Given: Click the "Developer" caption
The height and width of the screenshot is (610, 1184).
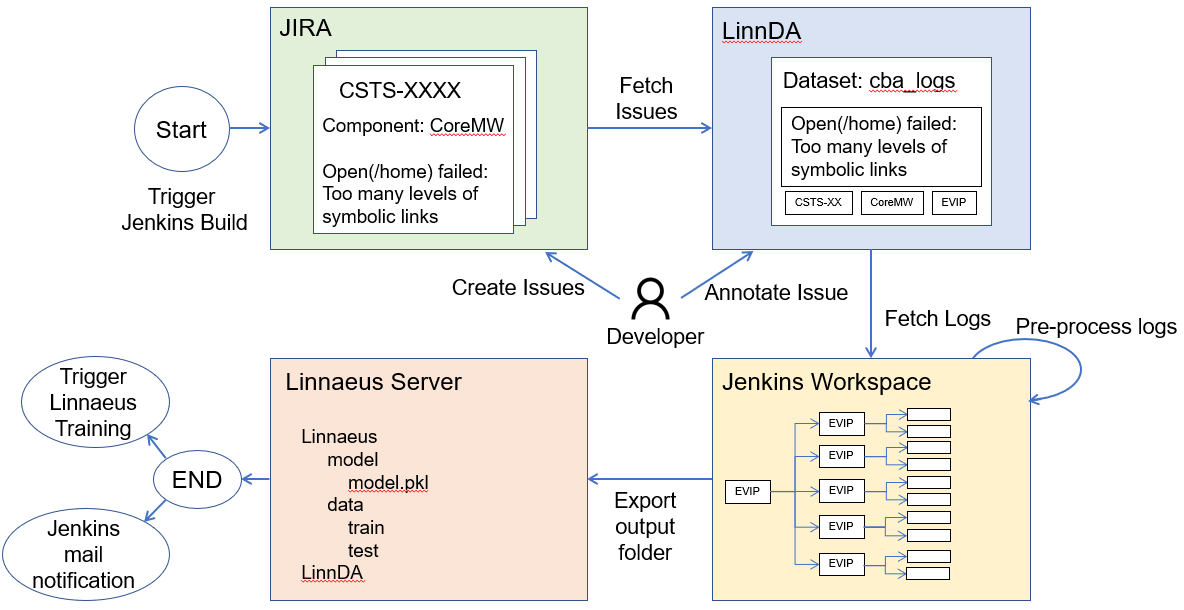Looking at the screenshot, I should (x=655, y=336).
